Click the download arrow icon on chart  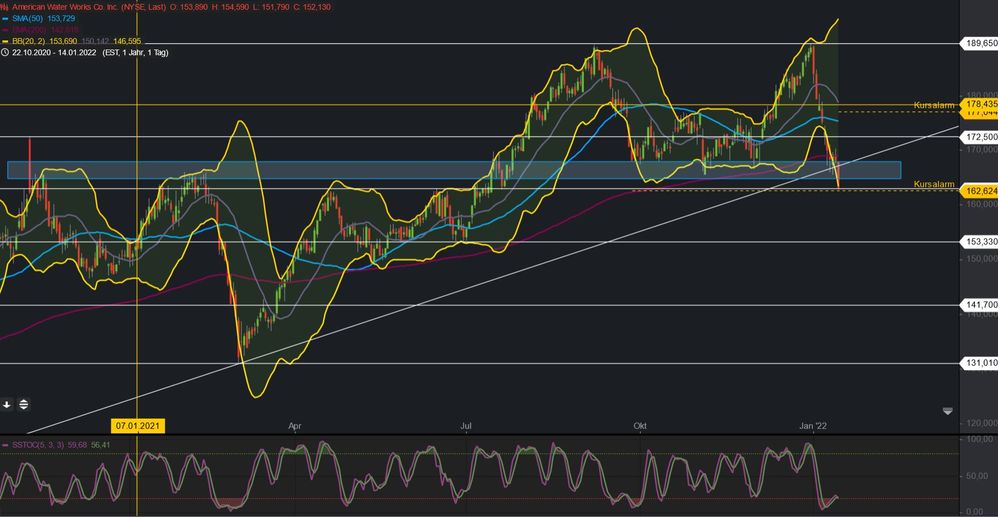pyautogui.click(x=8, y=405)
